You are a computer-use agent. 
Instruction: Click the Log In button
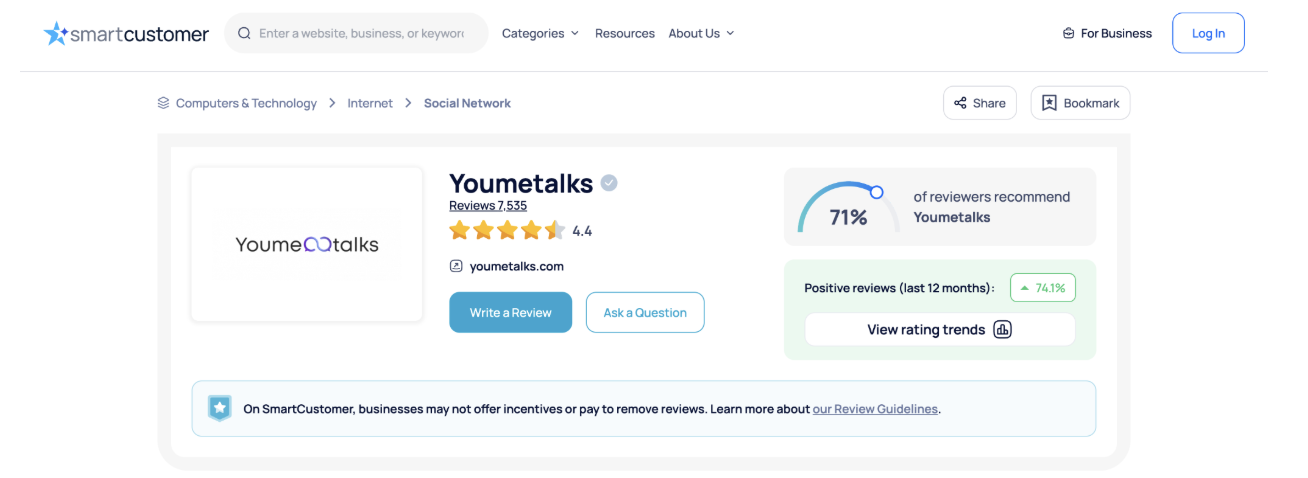1208,33
